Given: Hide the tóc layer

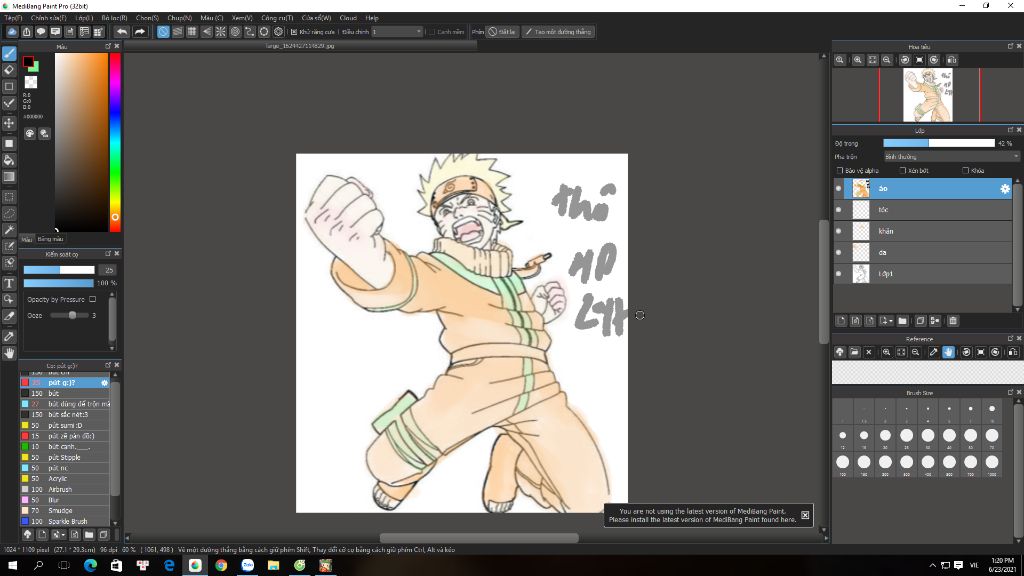Looking at the screenshot, I should [x=839, y=210].
